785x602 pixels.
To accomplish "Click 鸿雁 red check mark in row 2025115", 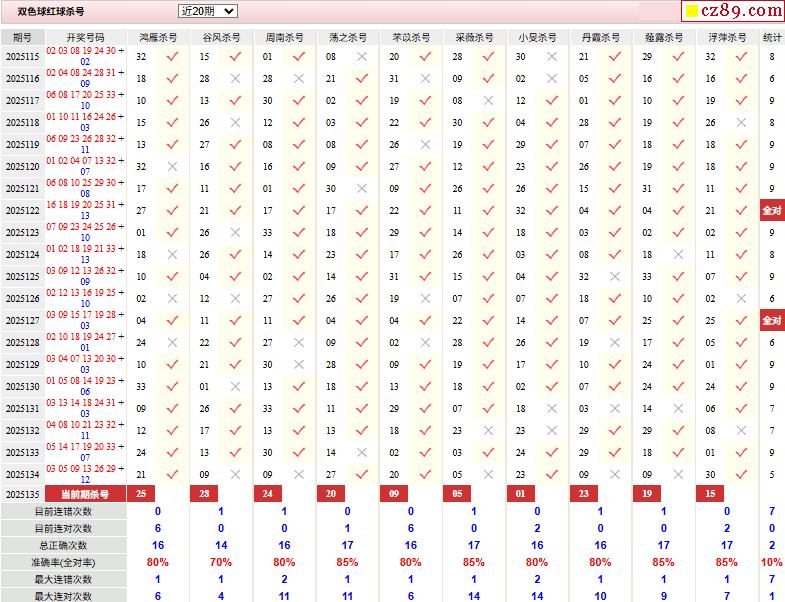I will [x=173, y=57].
